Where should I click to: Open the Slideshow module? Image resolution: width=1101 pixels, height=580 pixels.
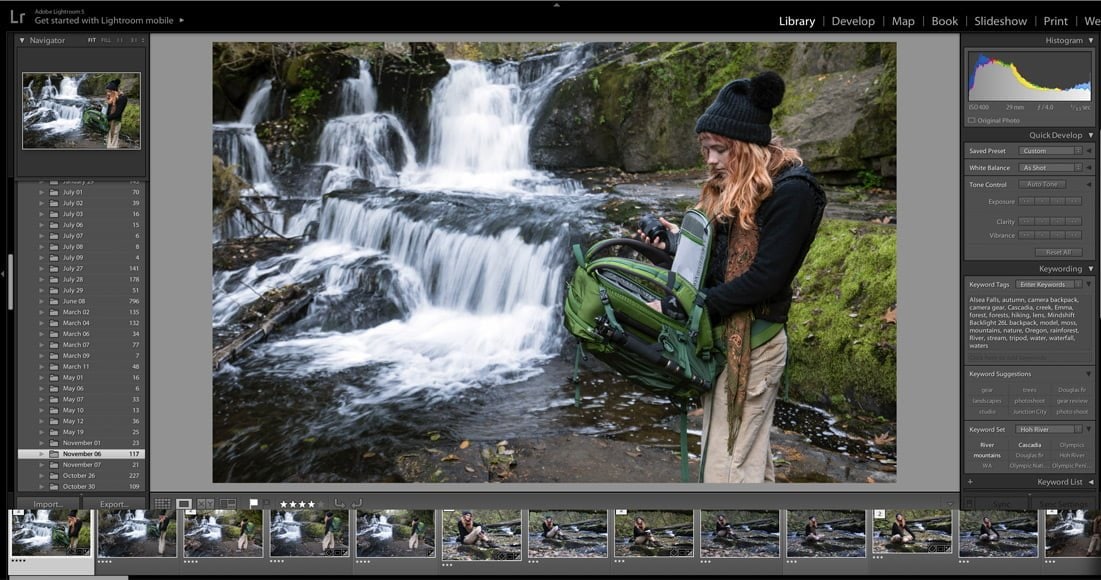(1000, 21)
